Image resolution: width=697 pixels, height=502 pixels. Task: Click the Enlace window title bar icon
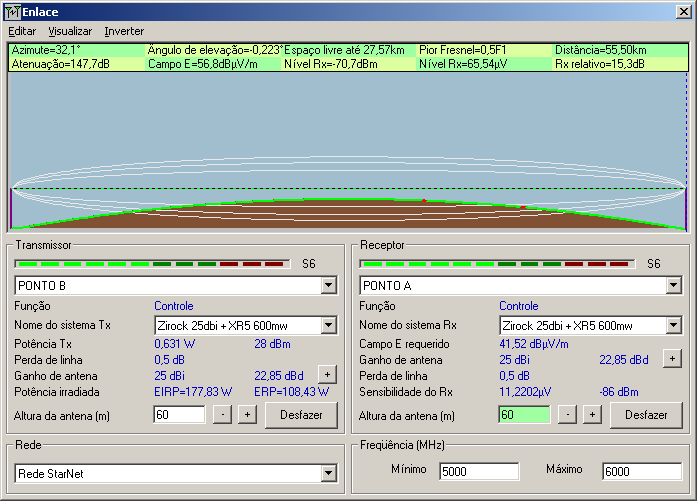[x=12, y=12]
